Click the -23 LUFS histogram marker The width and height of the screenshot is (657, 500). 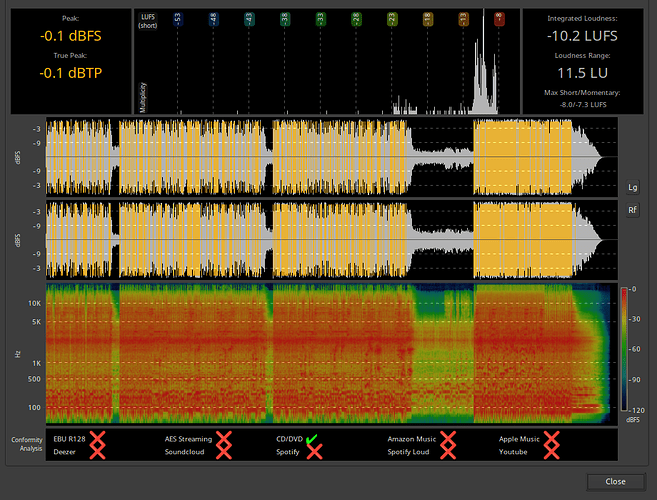pos(391,18)
